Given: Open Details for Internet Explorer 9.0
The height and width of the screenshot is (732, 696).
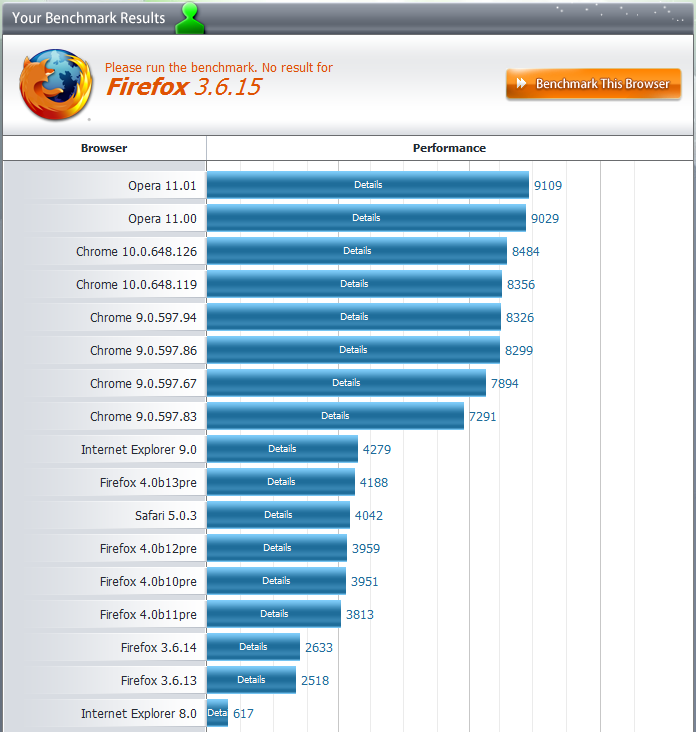Looking at the screenshot, I should click(x=282, y=449).
